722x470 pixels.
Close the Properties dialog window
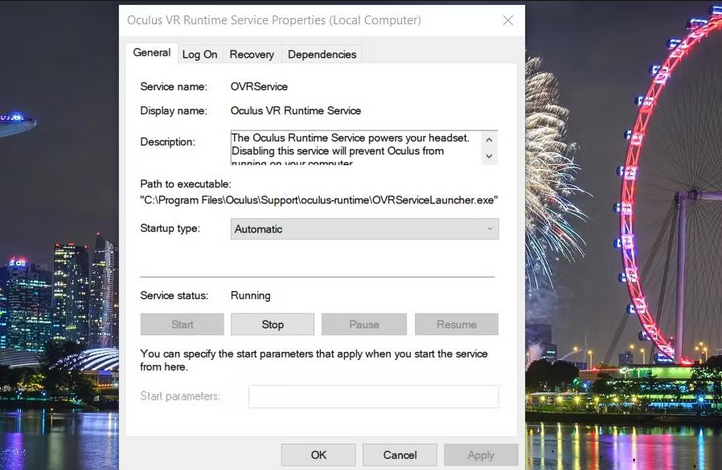tap(508, 20)
